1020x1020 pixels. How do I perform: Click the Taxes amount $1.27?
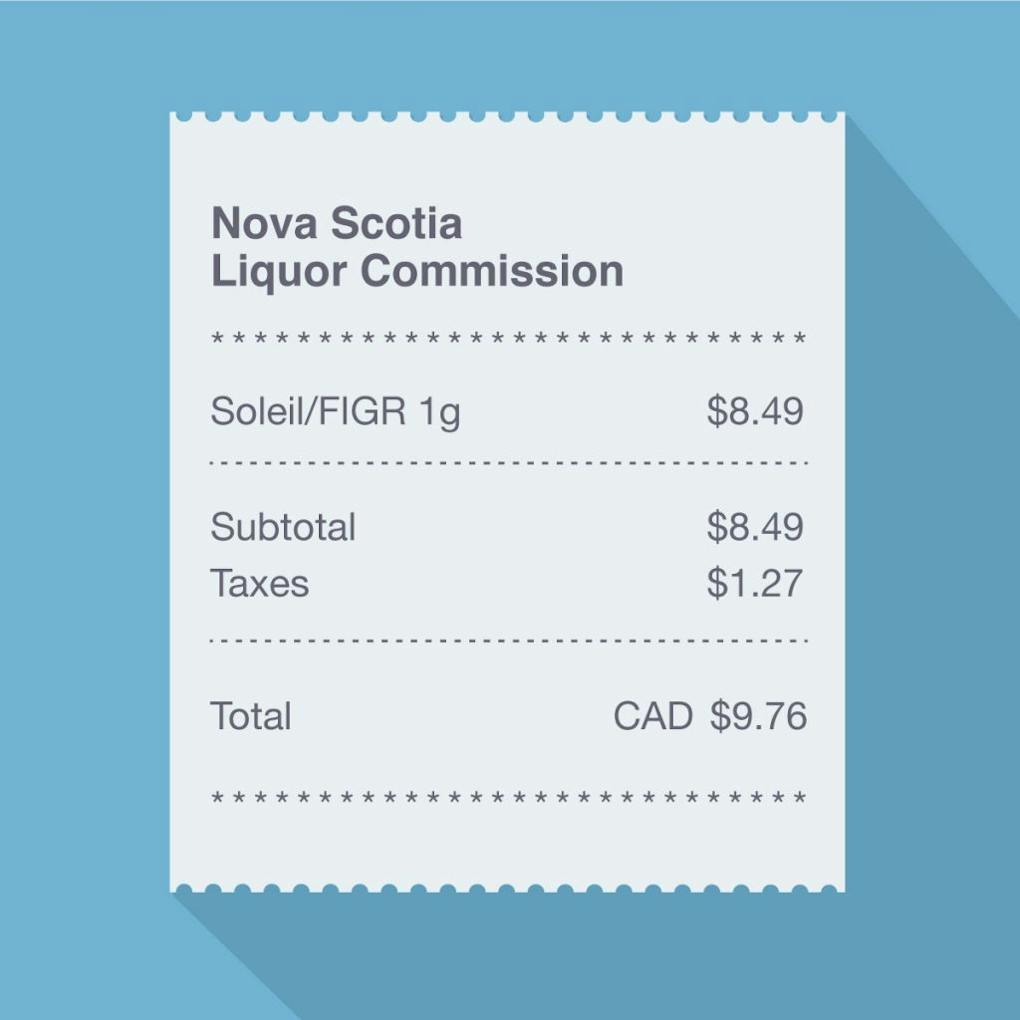(x=755, y=583)
